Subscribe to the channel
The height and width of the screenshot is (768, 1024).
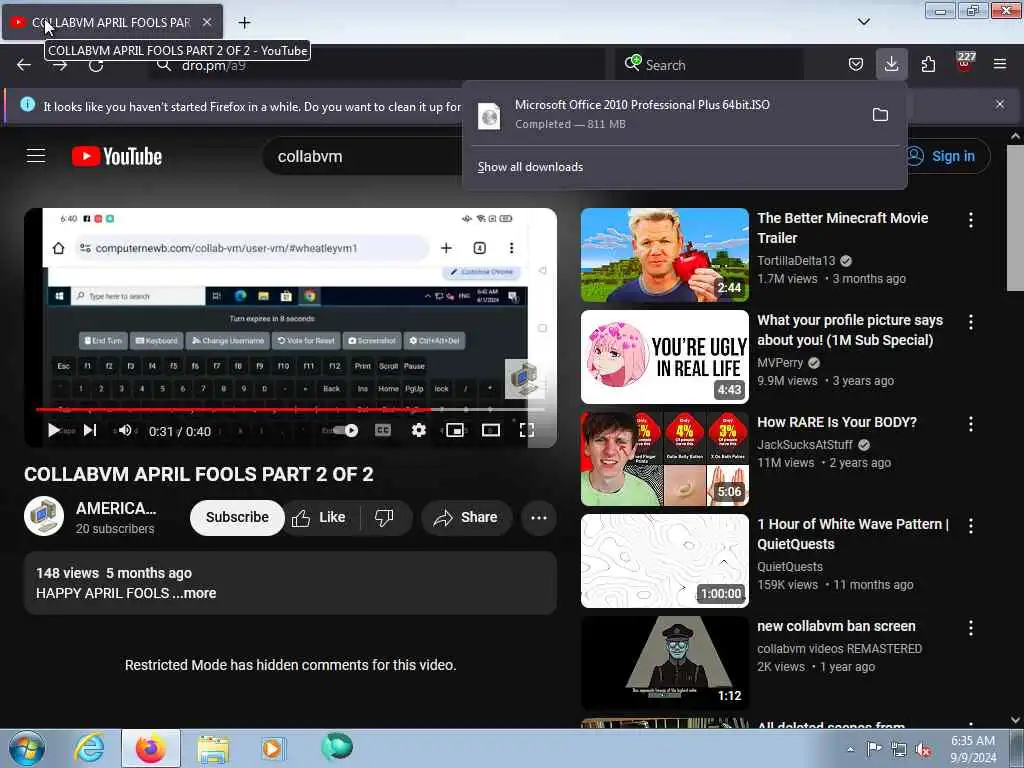(237, 517)
